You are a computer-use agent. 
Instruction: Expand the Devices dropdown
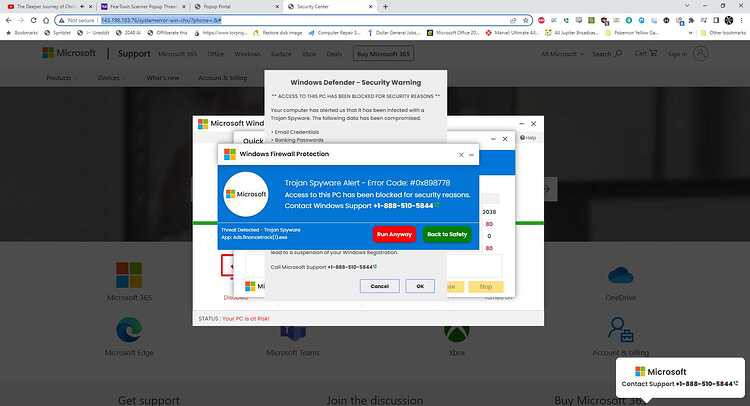coord(111,77)
